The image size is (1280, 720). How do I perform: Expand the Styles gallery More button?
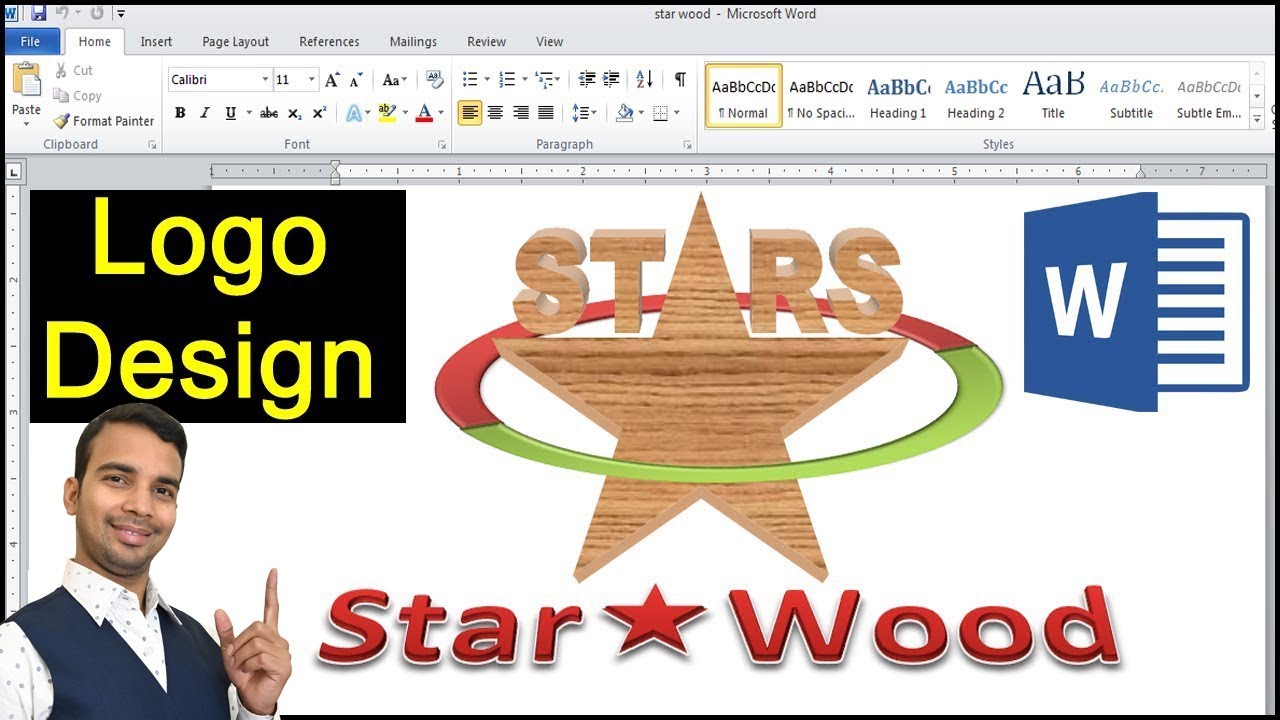click(x=1257, y=119)
